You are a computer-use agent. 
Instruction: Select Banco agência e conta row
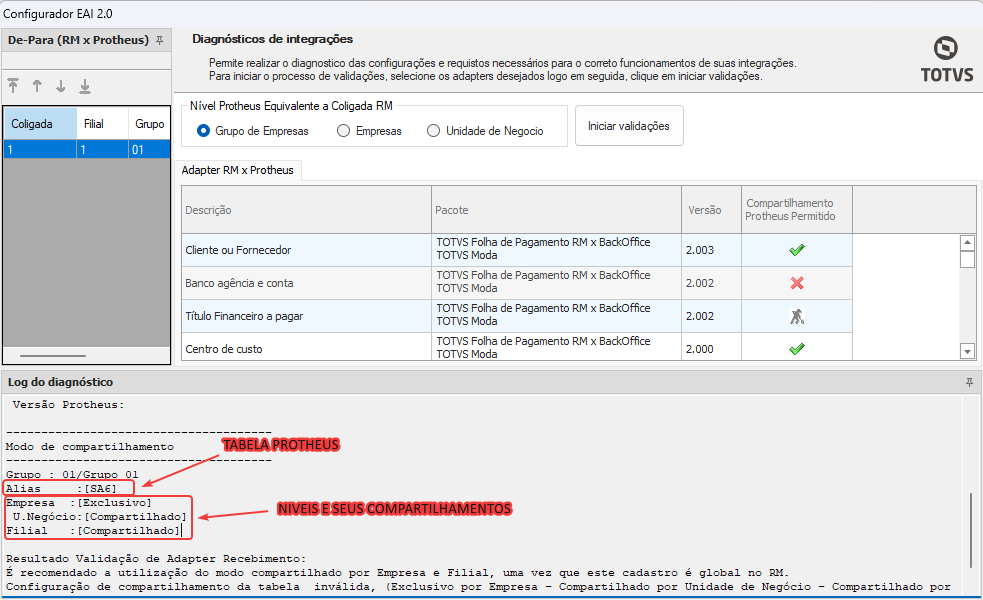coord(517,283)
